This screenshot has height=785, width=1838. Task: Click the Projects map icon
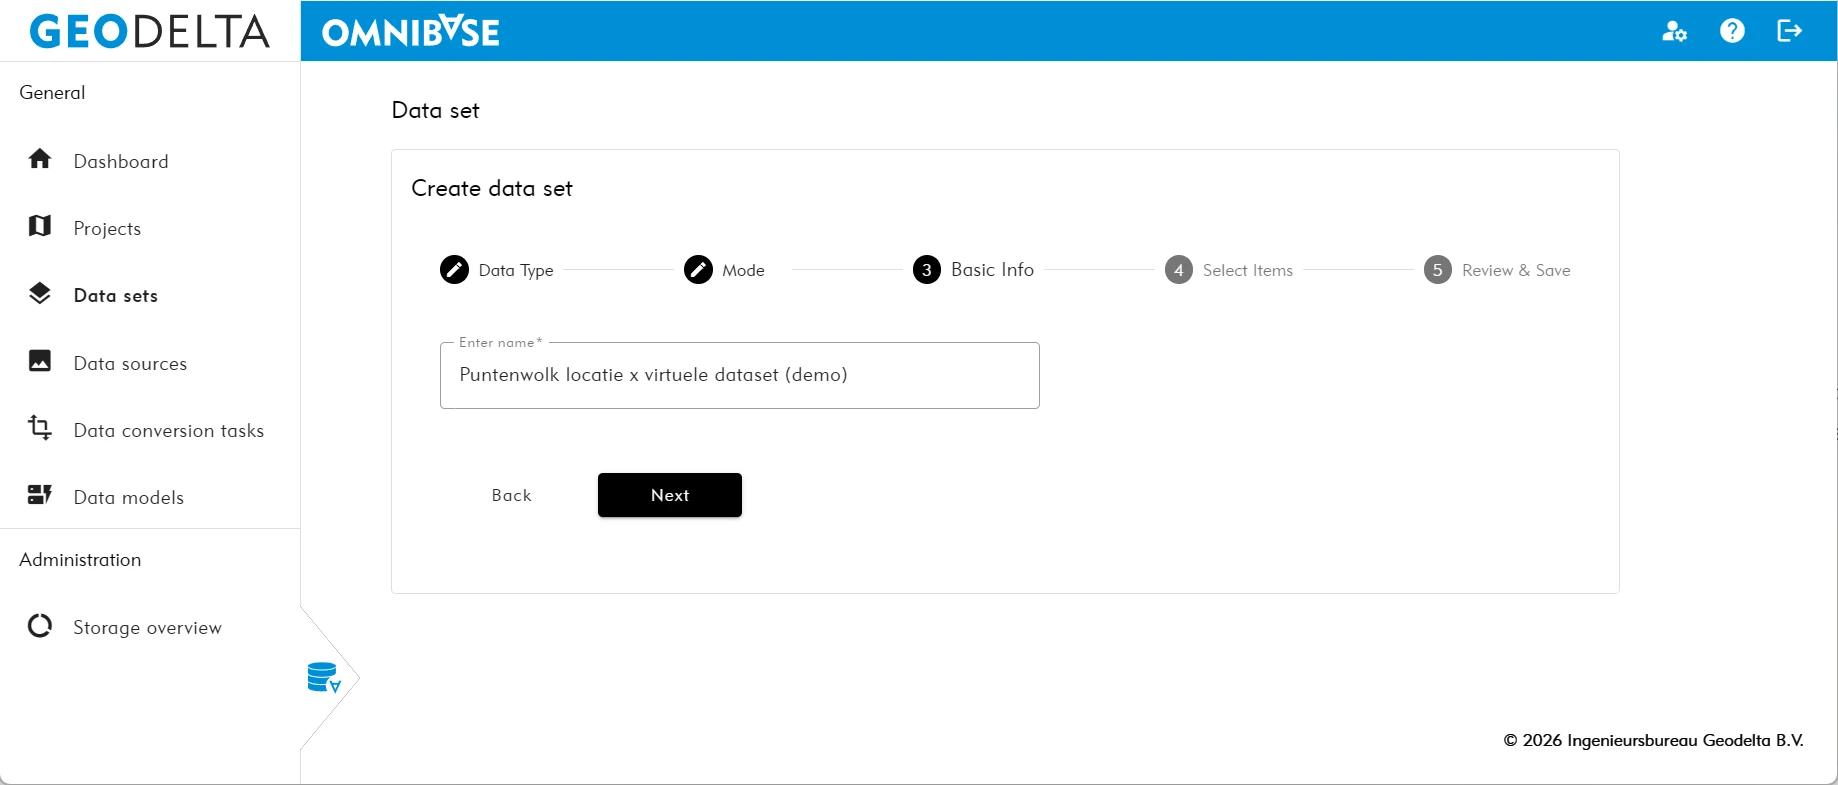[40, 227]
